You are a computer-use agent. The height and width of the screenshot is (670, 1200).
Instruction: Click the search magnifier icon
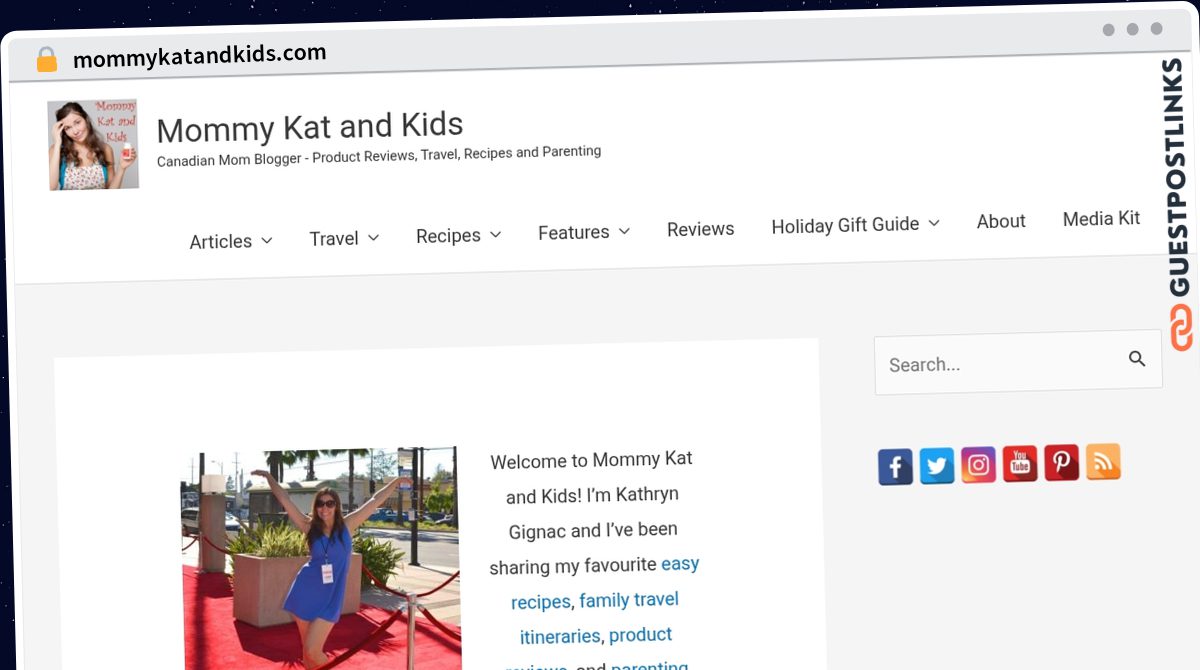[x=1137, y=359]
